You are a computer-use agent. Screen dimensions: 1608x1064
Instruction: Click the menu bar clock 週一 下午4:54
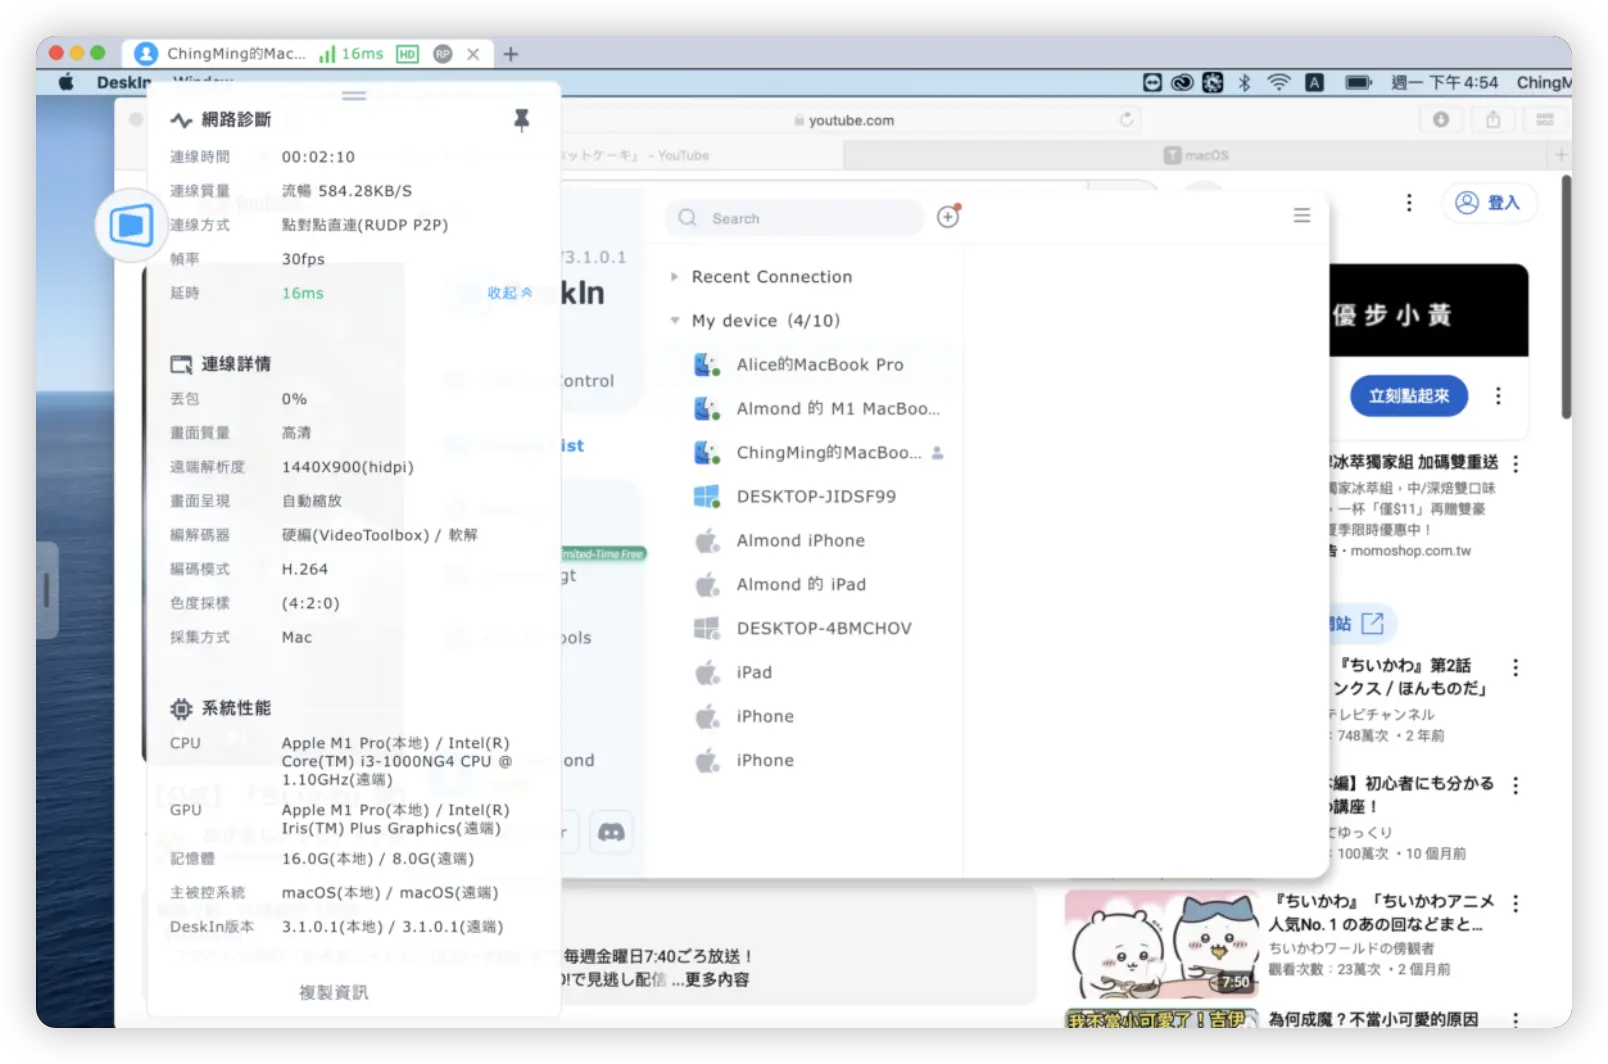1444,82
